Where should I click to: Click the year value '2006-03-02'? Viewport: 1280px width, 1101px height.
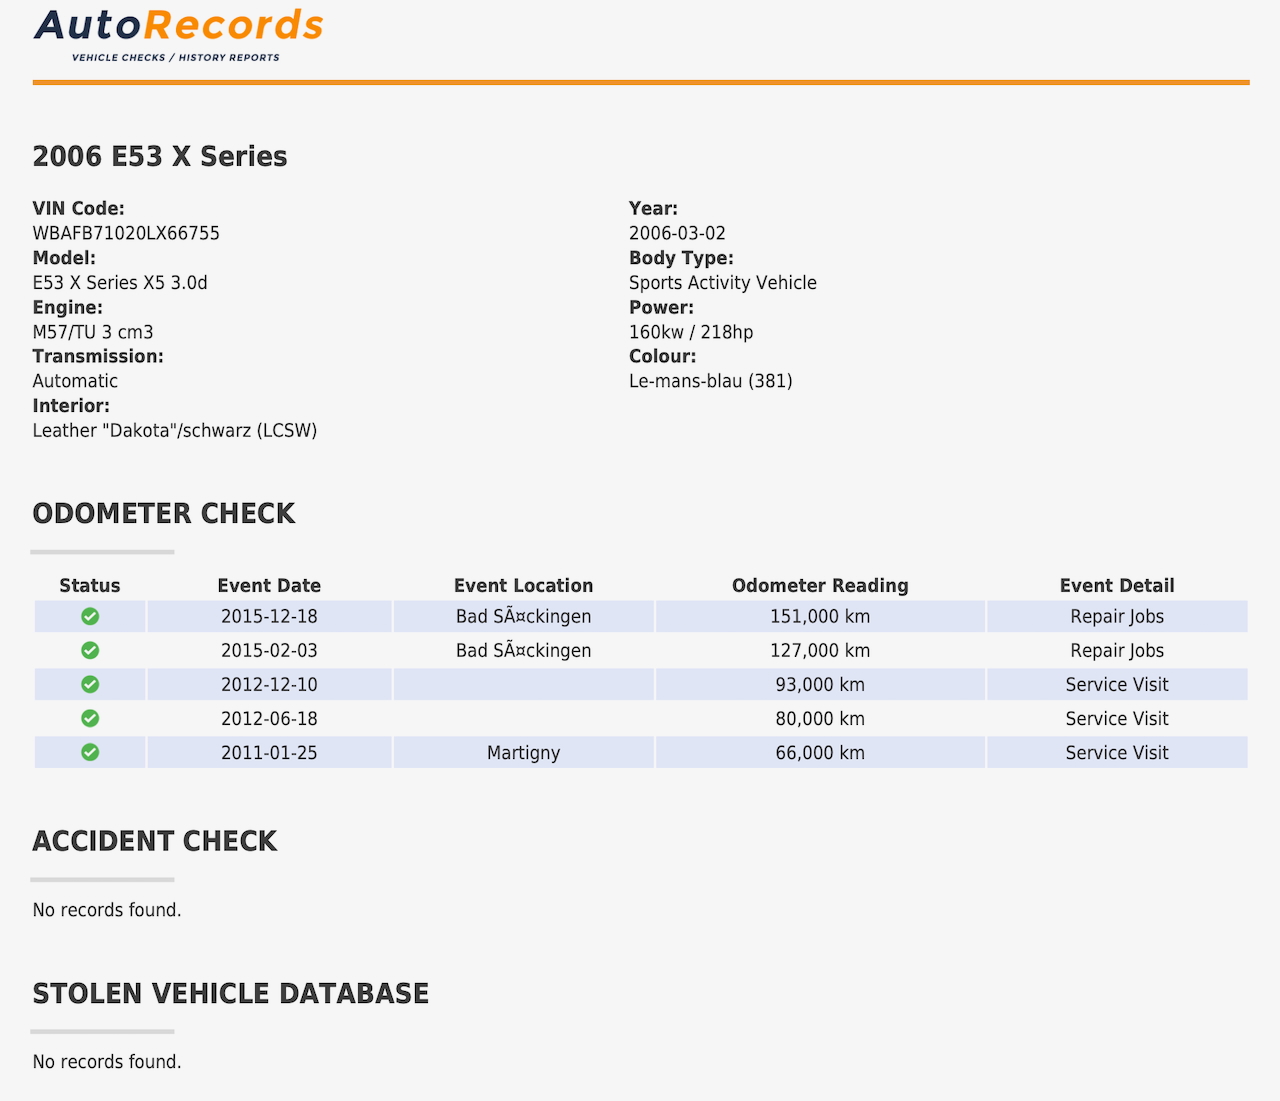coord(677,233)
